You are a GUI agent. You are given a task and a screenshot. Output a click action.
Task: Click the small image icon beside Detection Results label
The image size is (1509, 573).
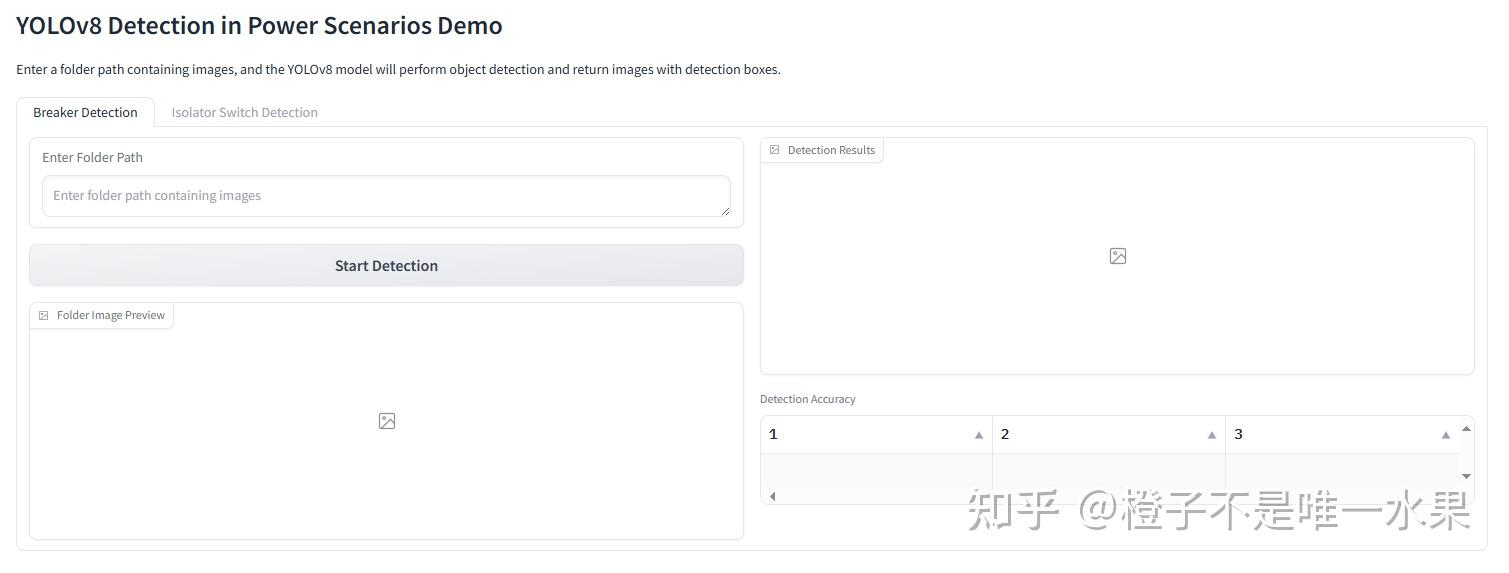(775, 150)
